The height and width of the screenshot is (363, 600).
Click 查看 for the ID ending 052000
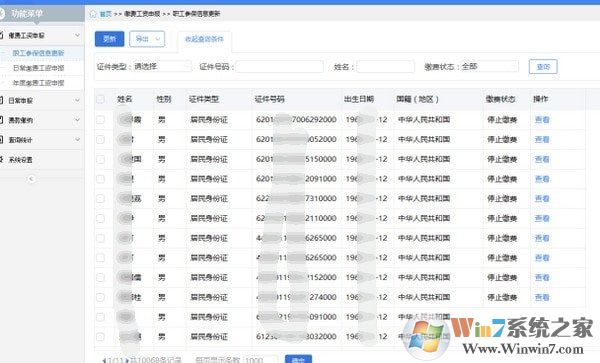[x=542, y=140]
